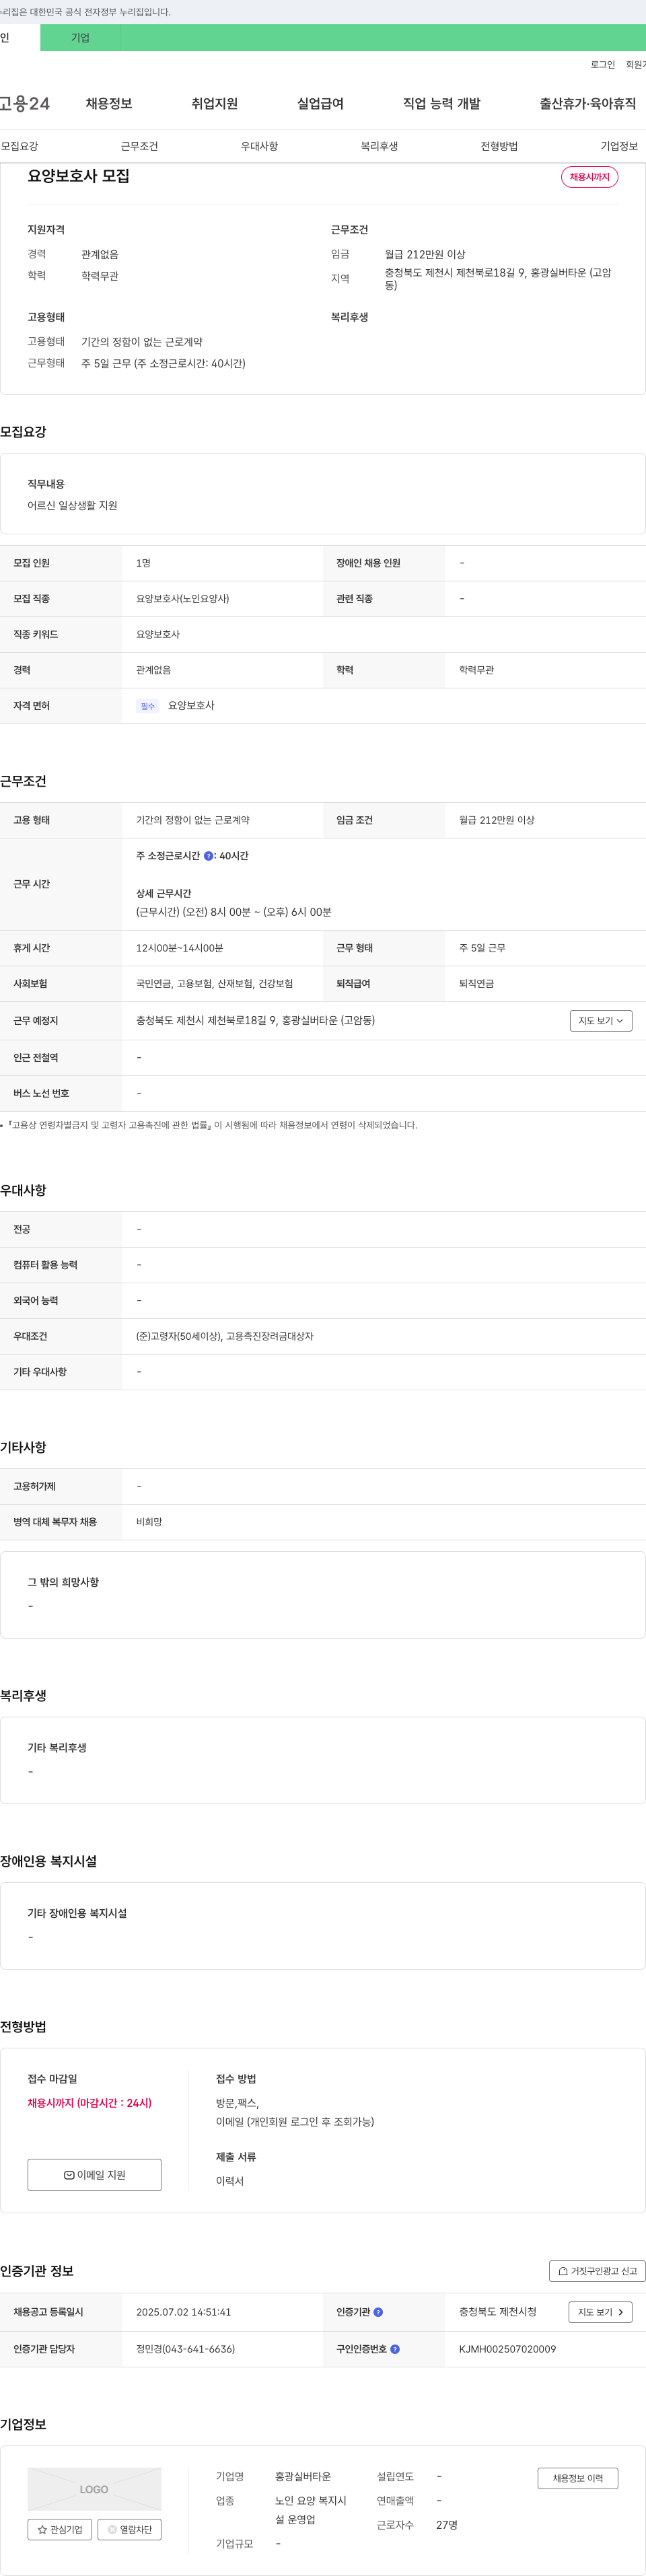Jump to 모집요강 section tab
Screen dimensions: 646x2576
(19, 146)
